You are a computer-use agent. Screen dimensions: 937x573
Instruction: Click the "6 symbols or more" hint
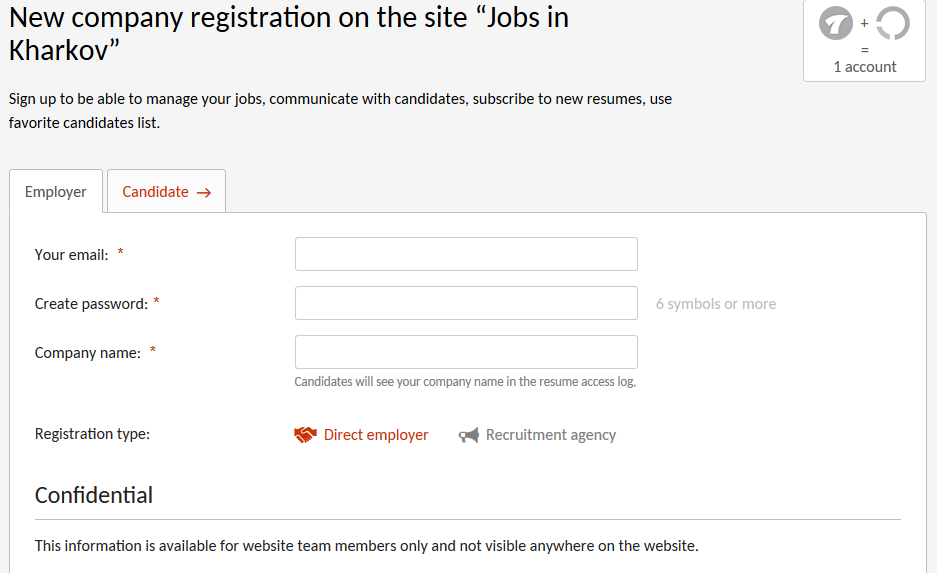pos(716,304)
